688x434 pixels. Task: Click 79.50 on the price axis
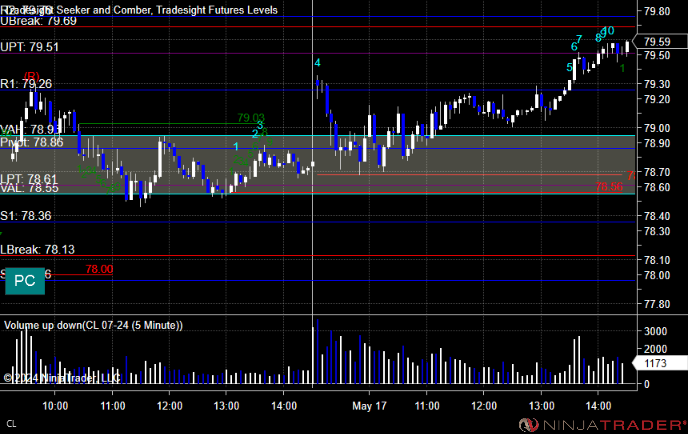pyautogui.click(x=657, y=55)
